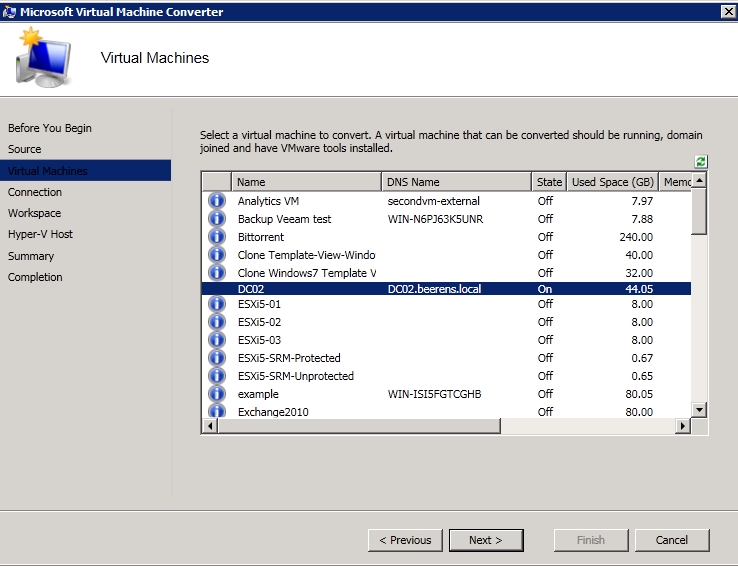Screen dimensions: 738x567
Task: Go to the Completion step
Action: tap(35, 277)
